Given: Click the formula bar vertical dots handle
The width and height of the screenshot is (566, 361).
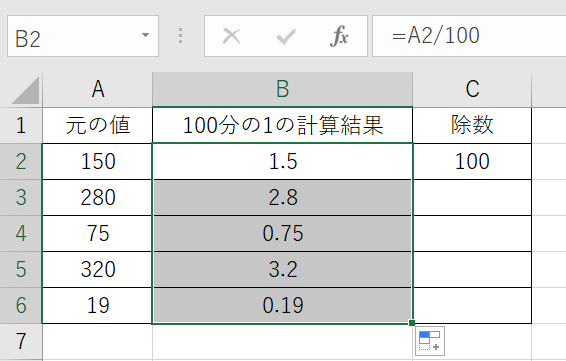Looking at the screenshot, I should (180, 36).
